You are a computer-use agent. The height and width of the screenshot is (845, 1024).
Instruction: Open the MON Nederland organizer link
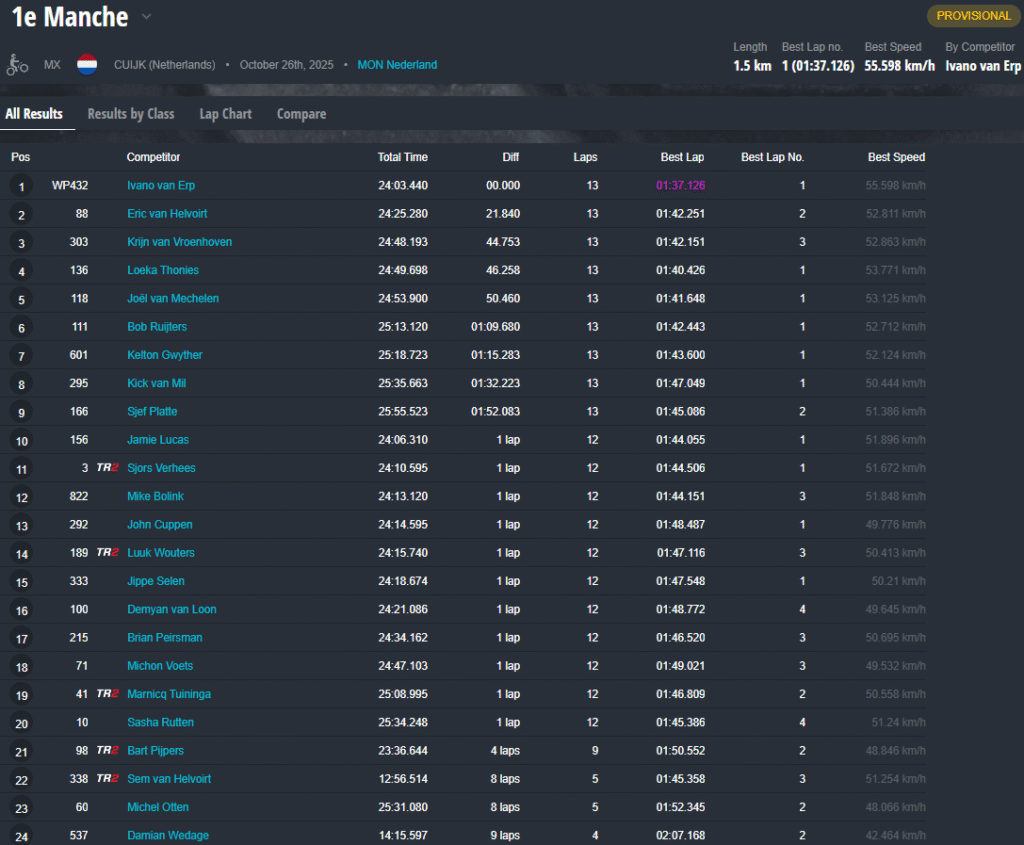click(397, 65)
